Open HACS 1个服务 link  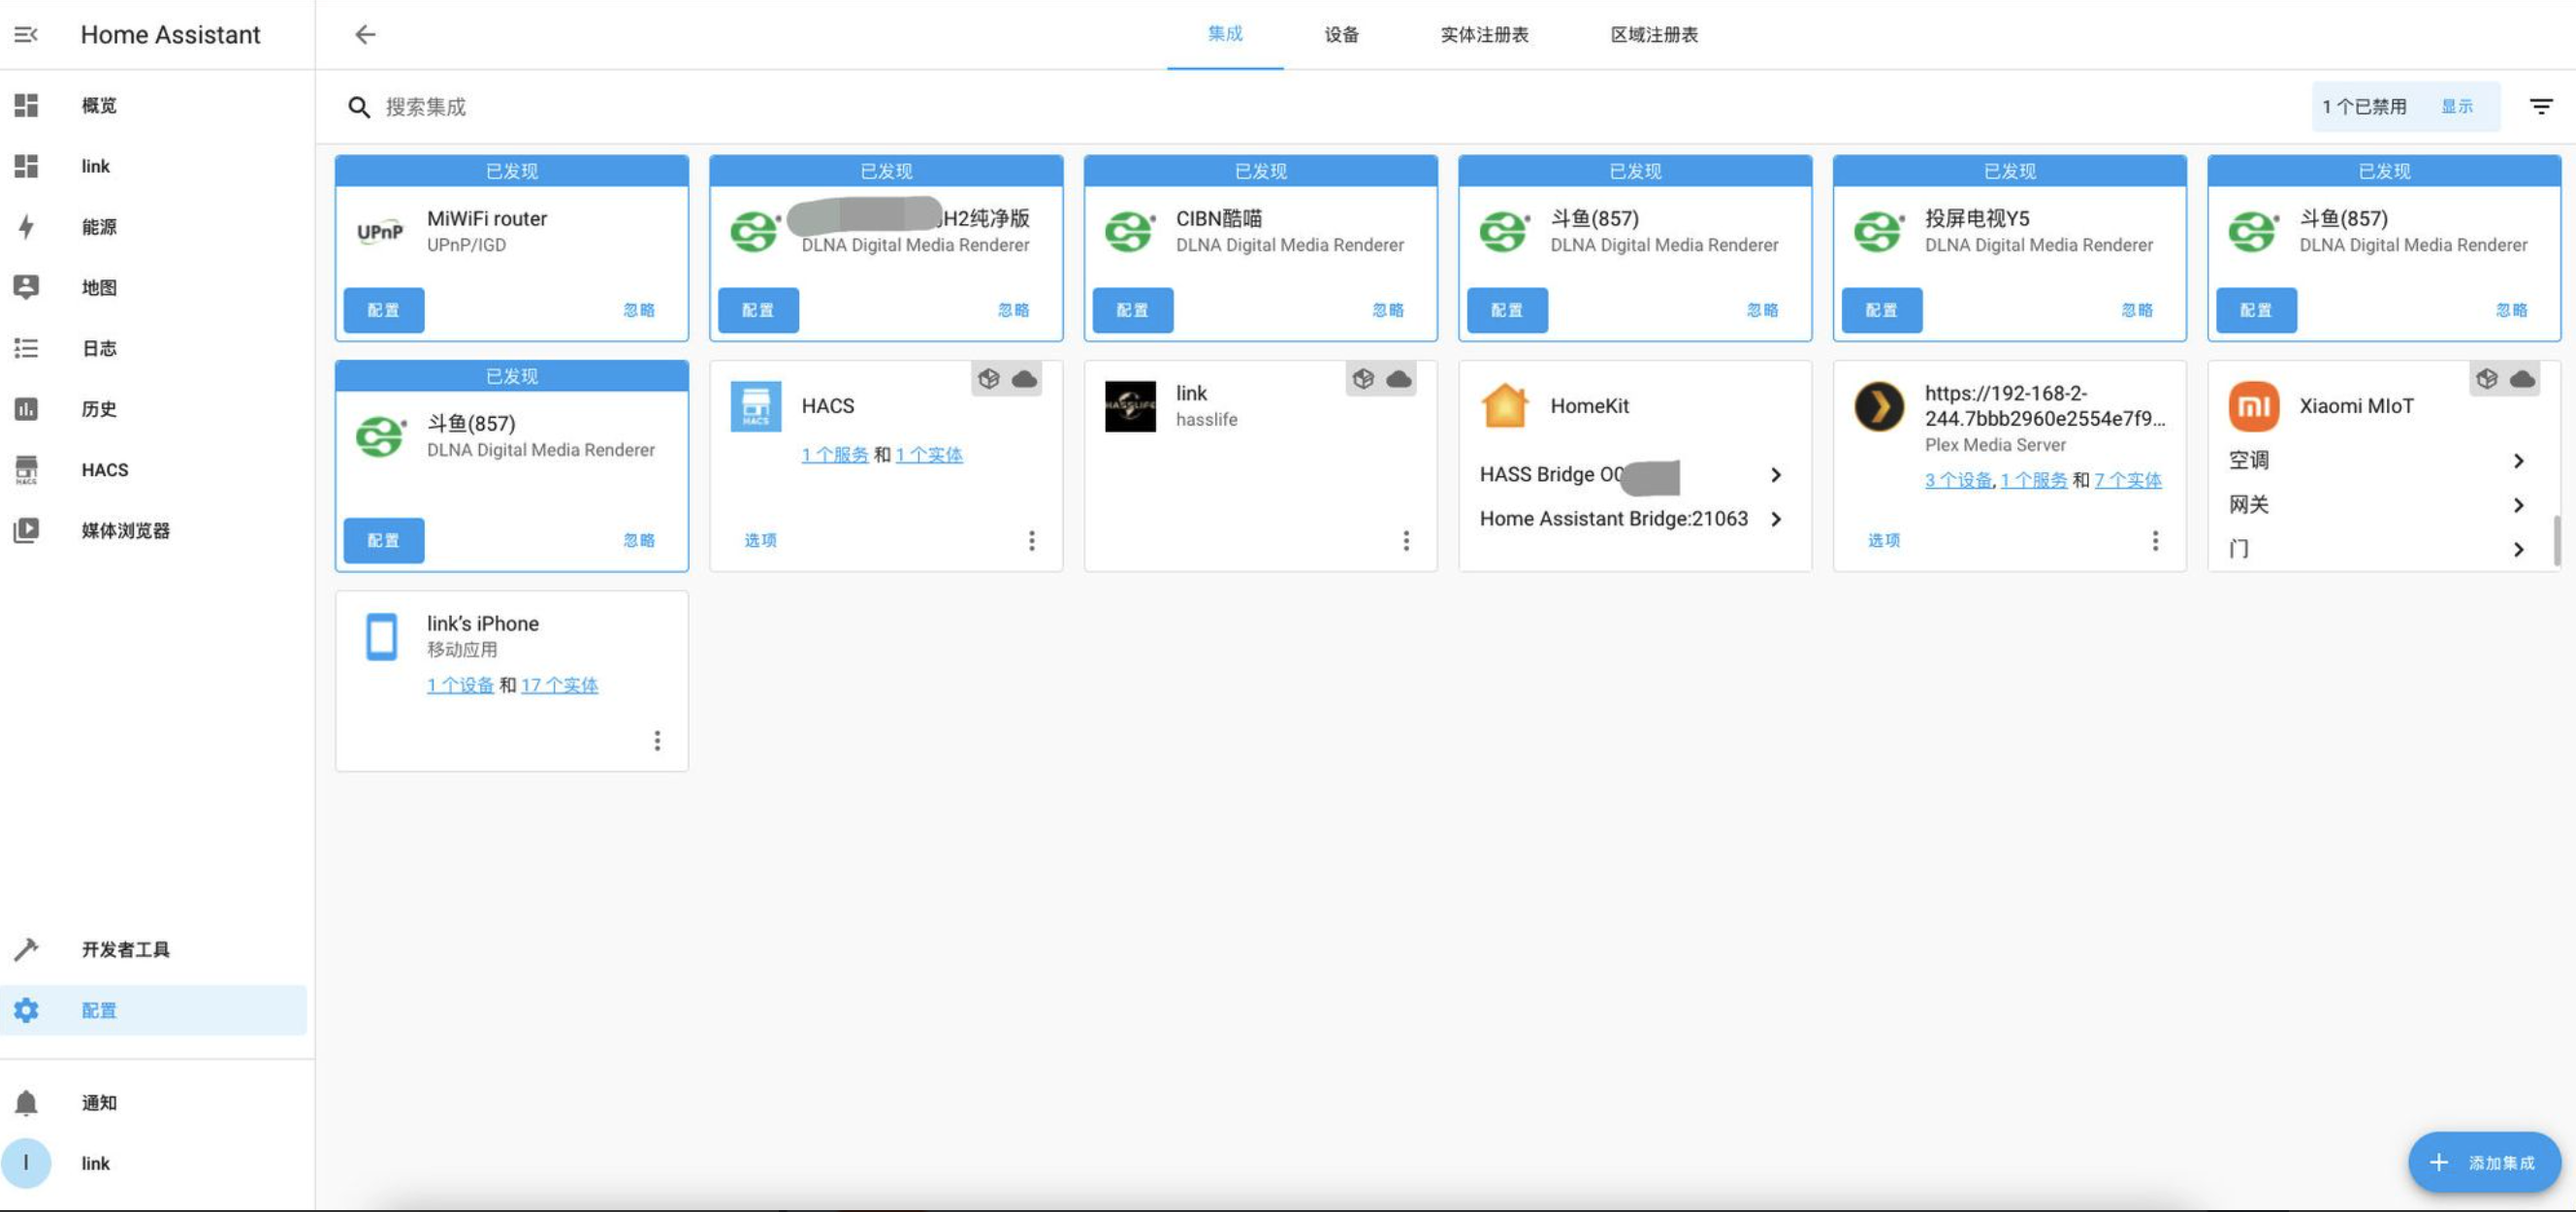click(x=835, y=455)
